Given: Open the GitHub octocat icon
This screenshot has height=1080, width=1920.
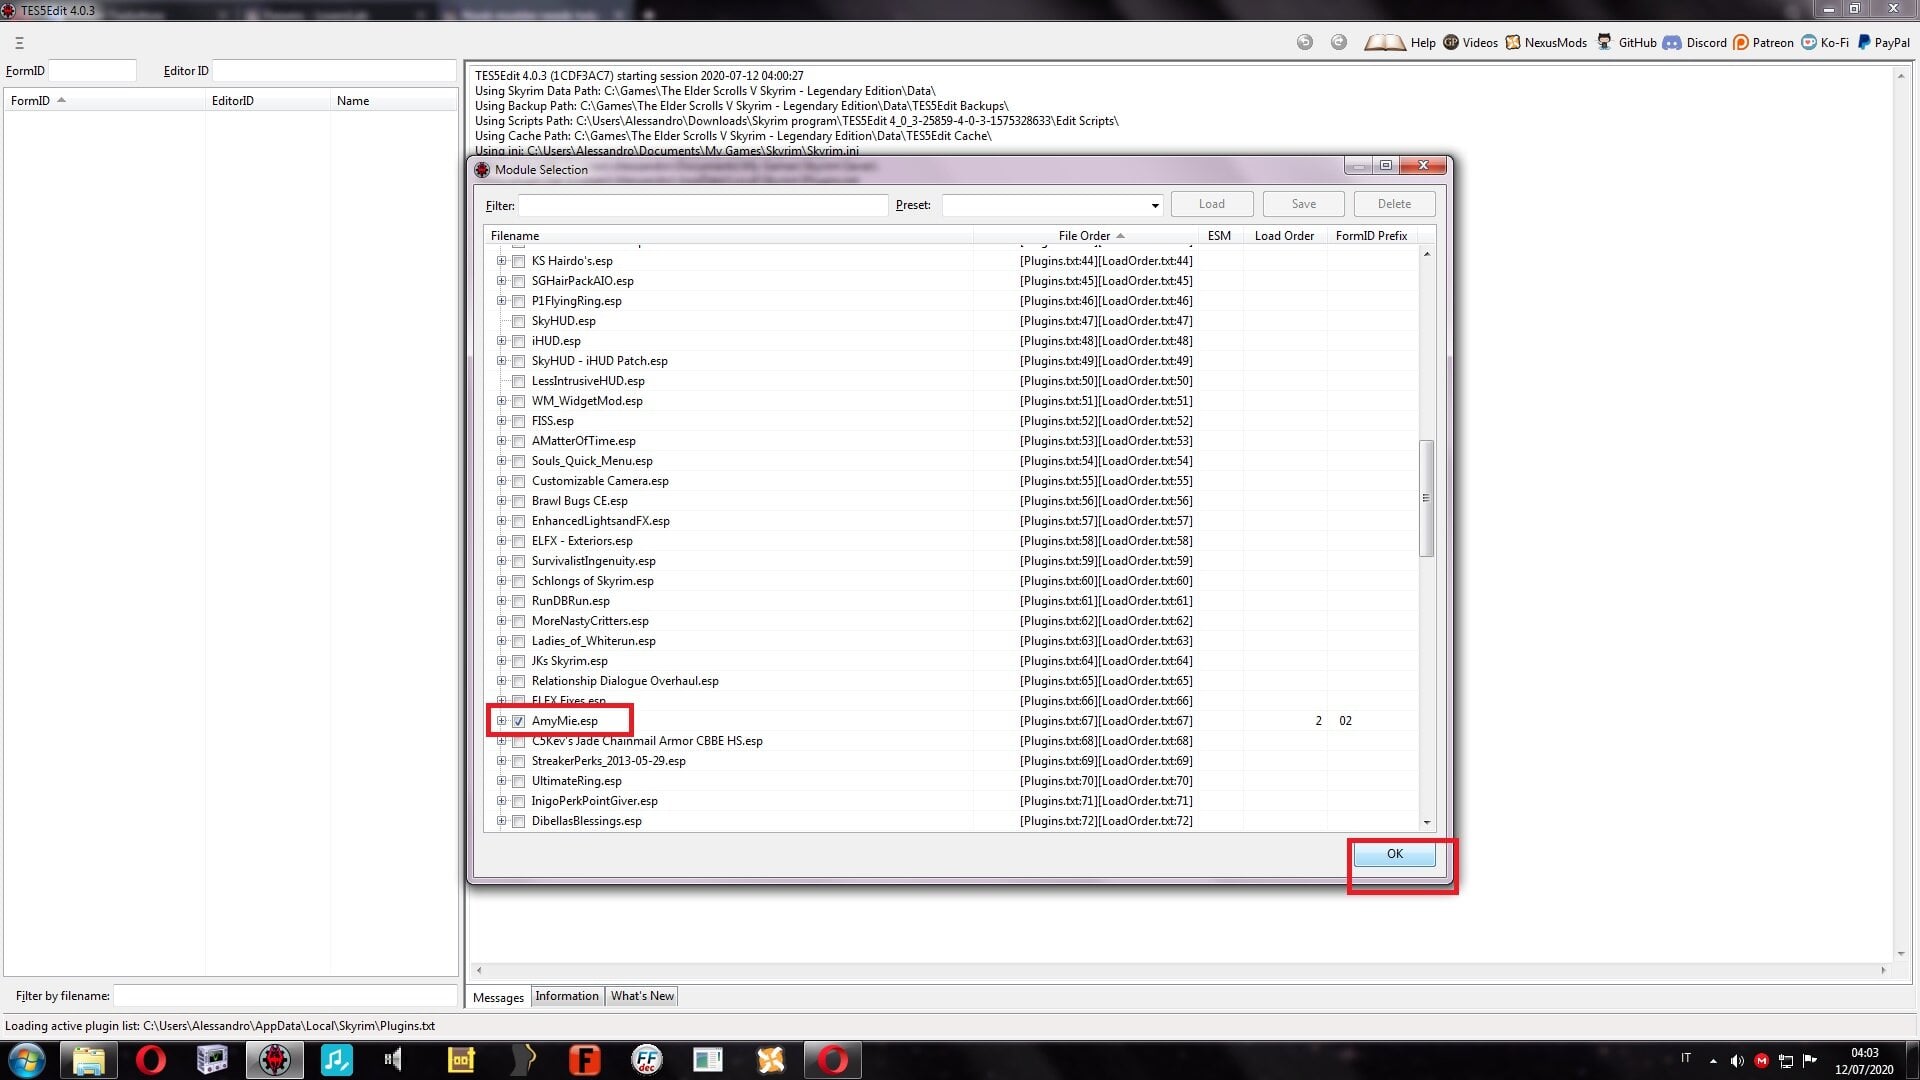Looking at the screenshot, I should click(x=1605, y=42).
